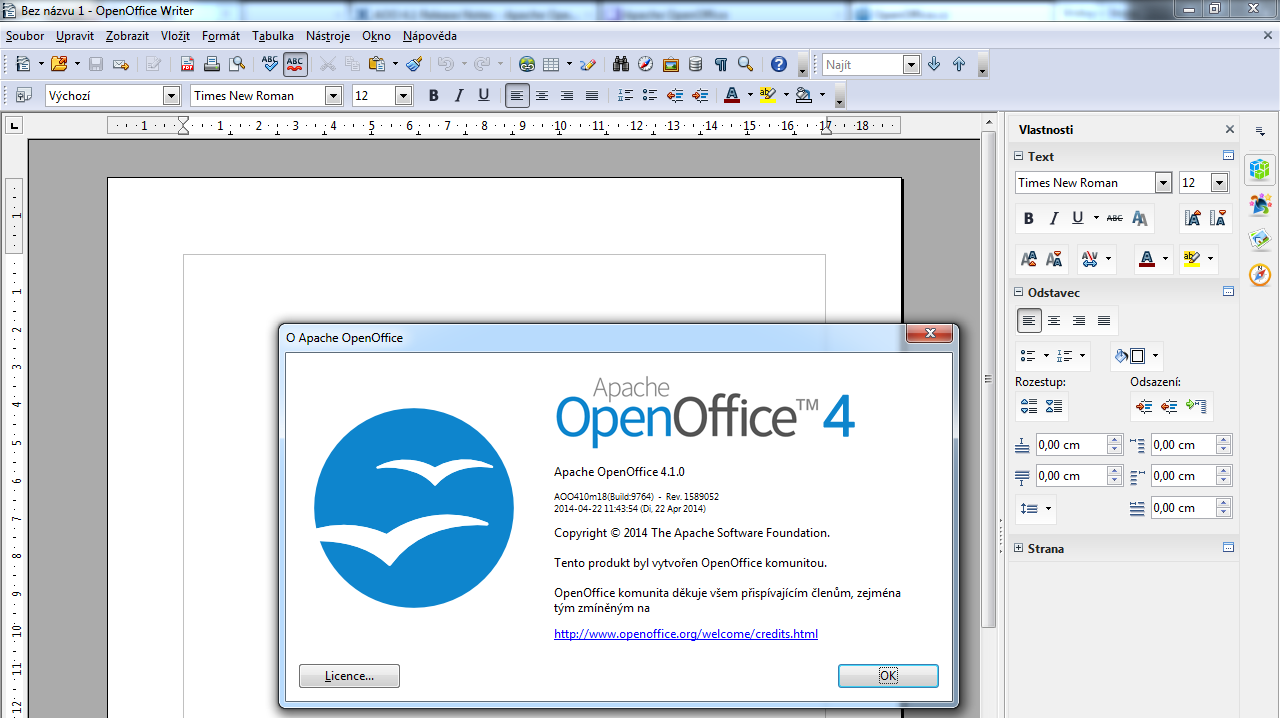The image size is (1280, 718).
Task: Open the sidebar Gallery deck icon
Action: (1260, 240)
